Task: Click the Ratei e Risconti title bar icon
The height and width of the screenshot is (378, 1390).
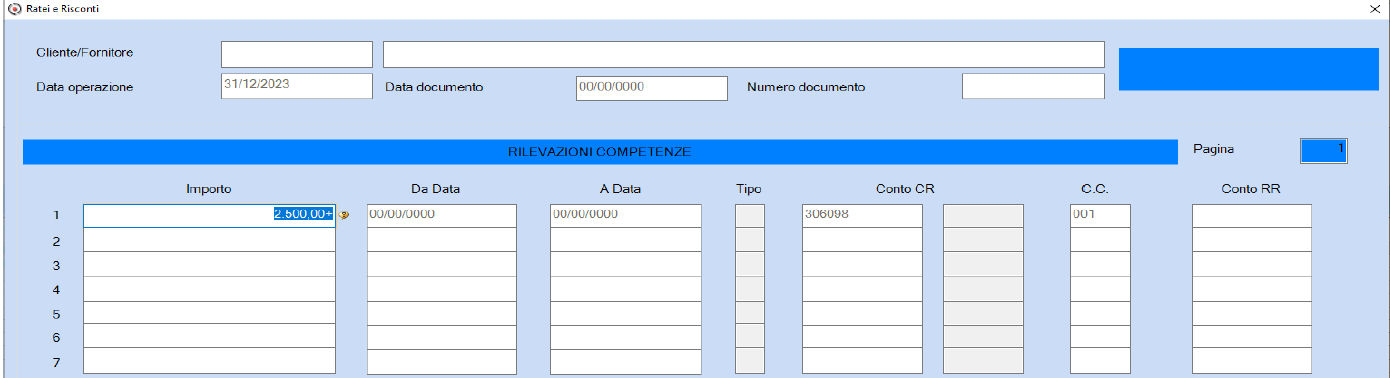Action: click(x=13, y=8)
